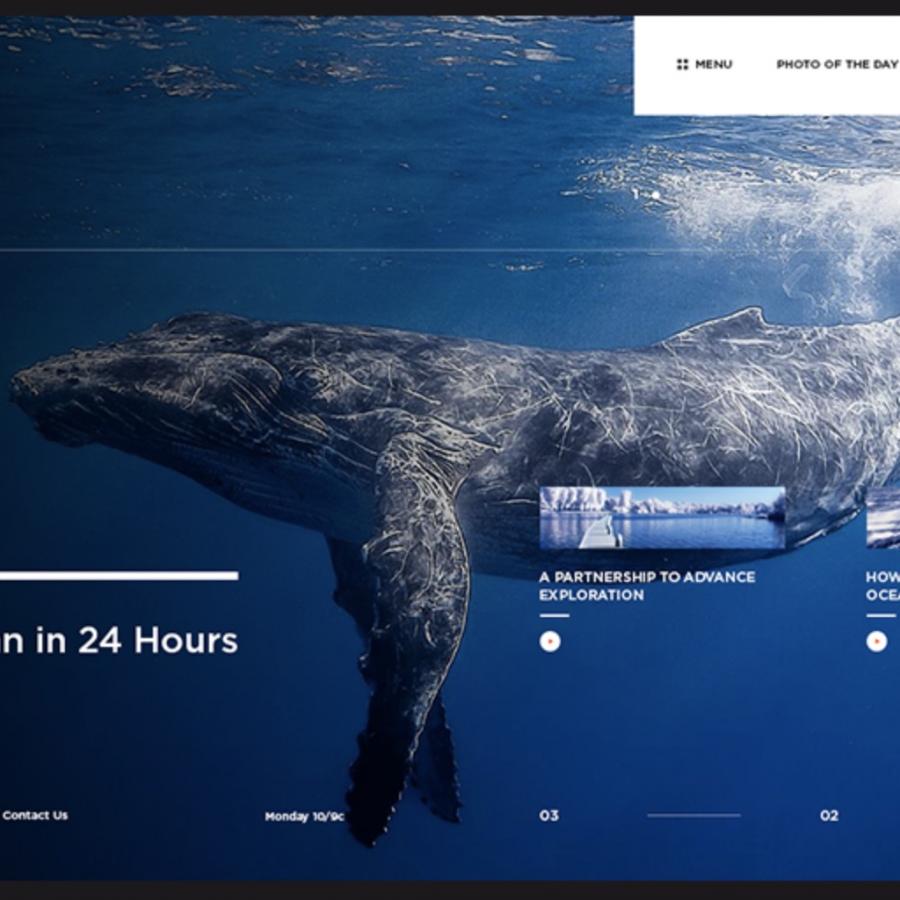Open the MENU navigation panel
This screenshot has width=900, height=900.
click(x=712, y=64)
